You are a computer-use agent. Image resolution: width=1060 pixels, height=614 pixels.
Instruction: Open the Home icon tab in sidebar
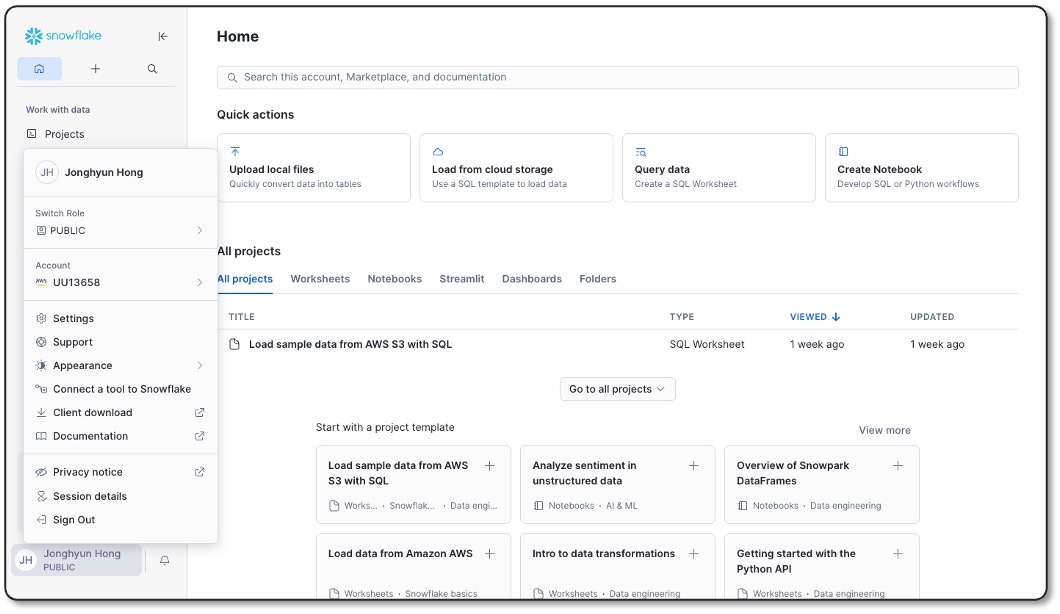tap(39, 68)
